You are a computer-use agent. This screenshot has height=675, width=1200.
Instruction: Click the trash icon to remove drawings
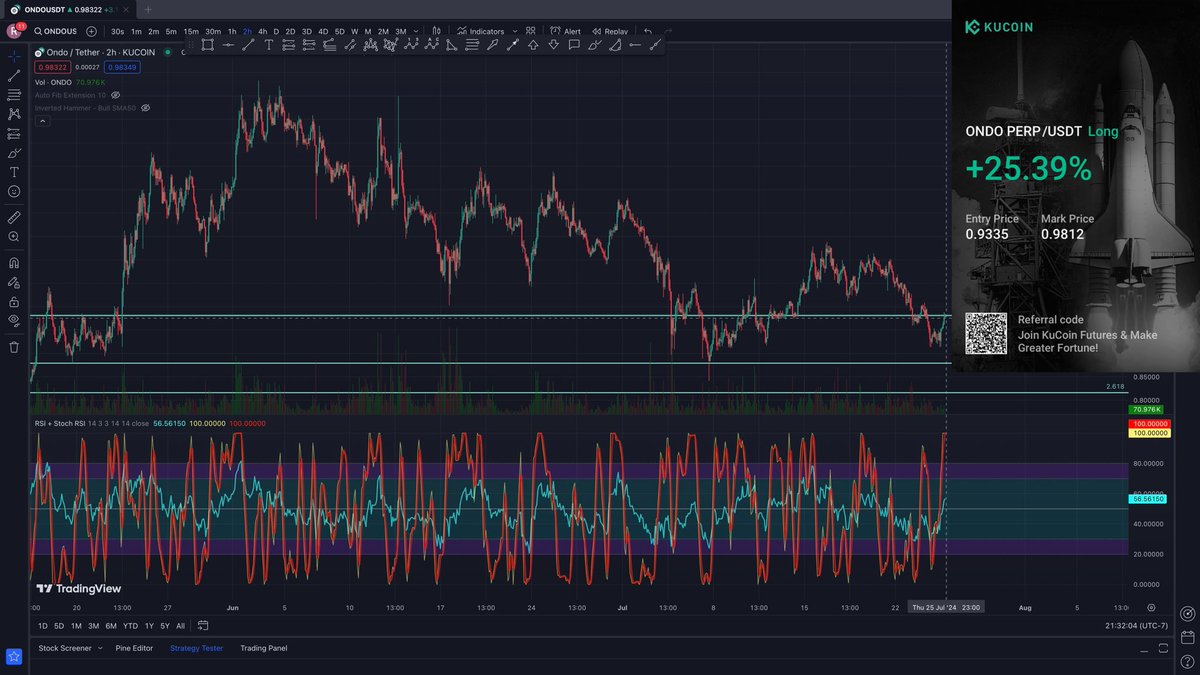pyautogui.click(x=14, y=347)
